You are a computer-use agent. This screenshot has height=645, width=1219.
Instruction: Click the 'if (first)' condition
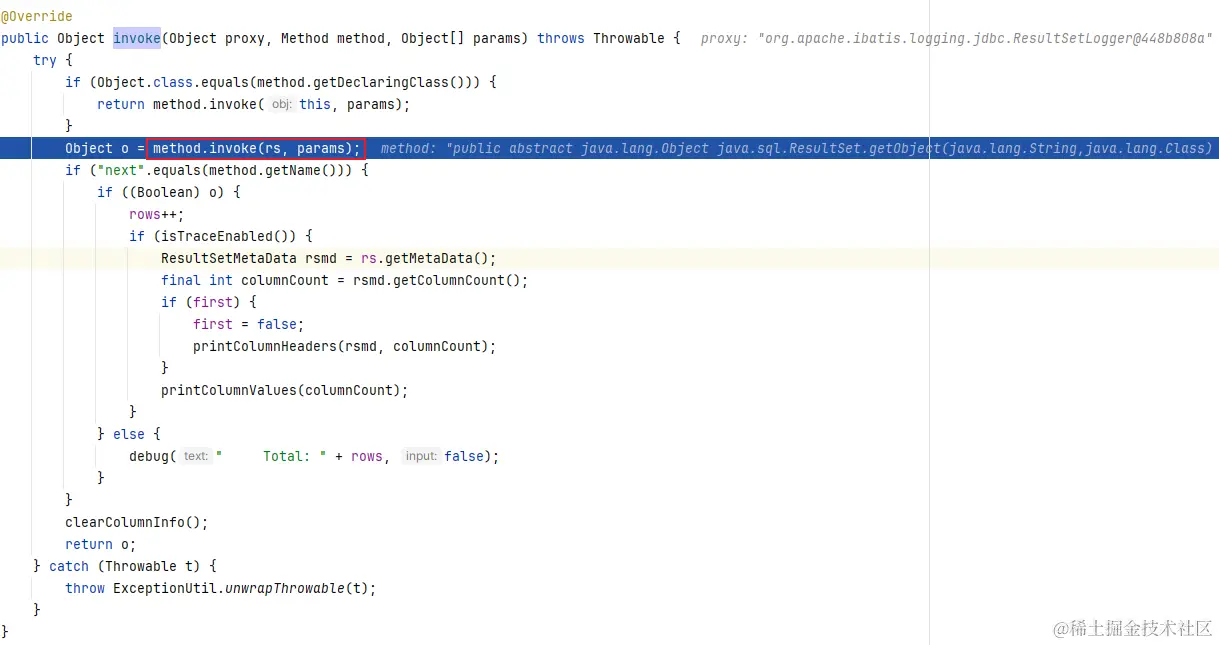pyautogui.click(x=201, y=302)
